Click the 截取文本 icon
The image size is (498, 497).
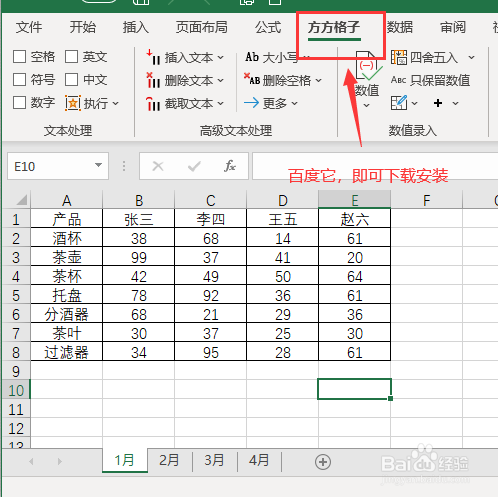[x=153, y=103]
